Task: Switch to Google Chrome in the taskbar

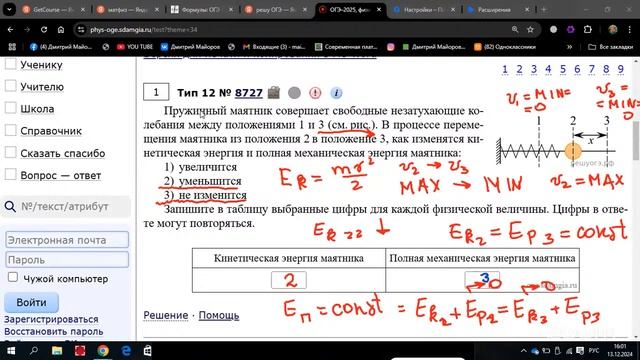Action: [x=103, y=351]
